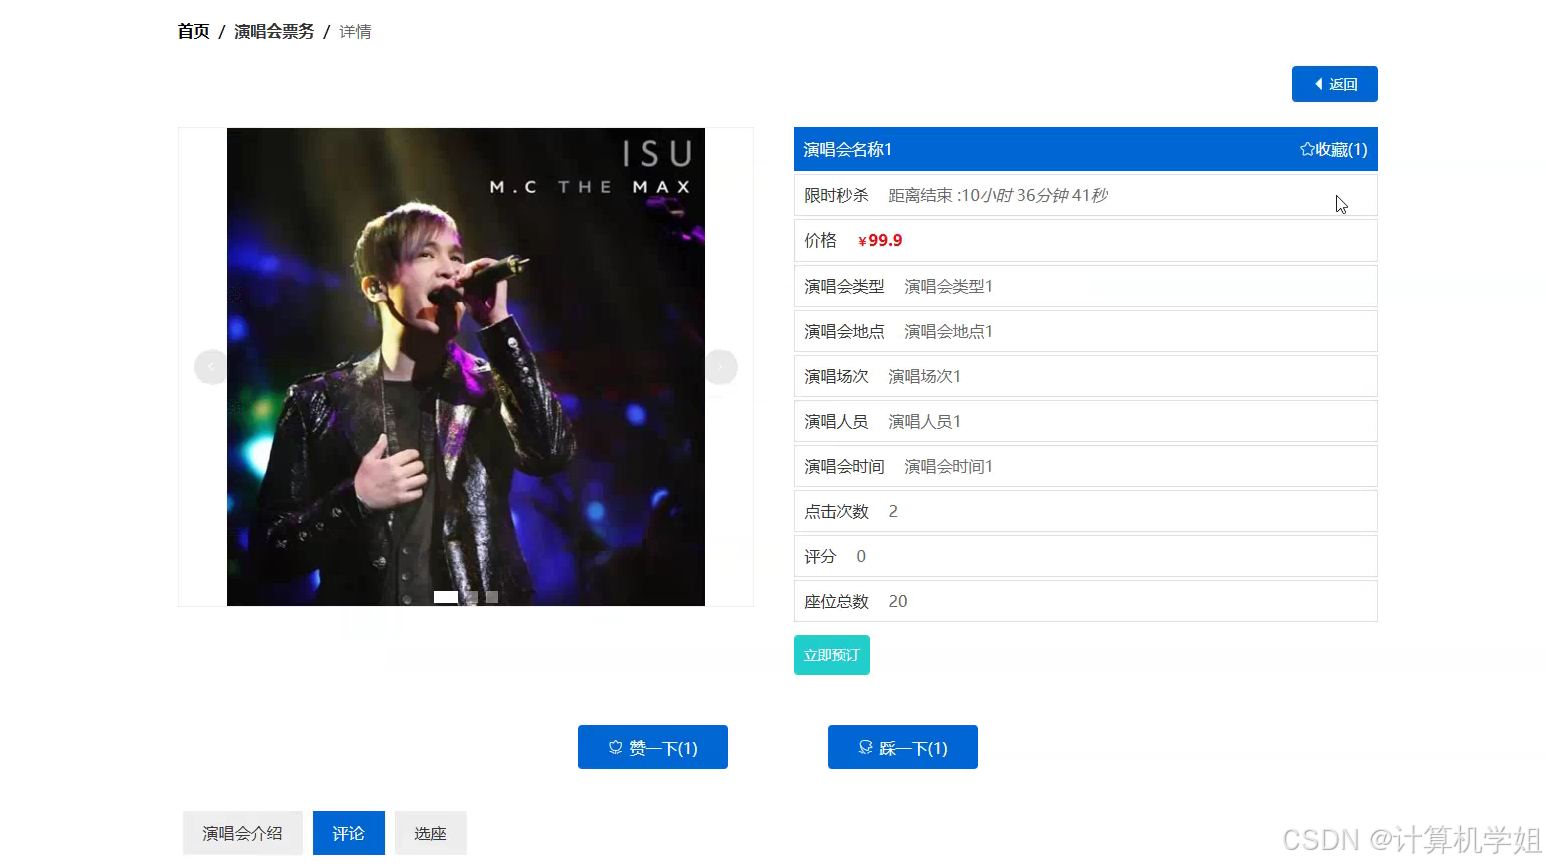Image resolution: width=1546 pixels, height=866 pixels.
Task: Click the 演唱会名称1 title
Action: click(848, 149)
